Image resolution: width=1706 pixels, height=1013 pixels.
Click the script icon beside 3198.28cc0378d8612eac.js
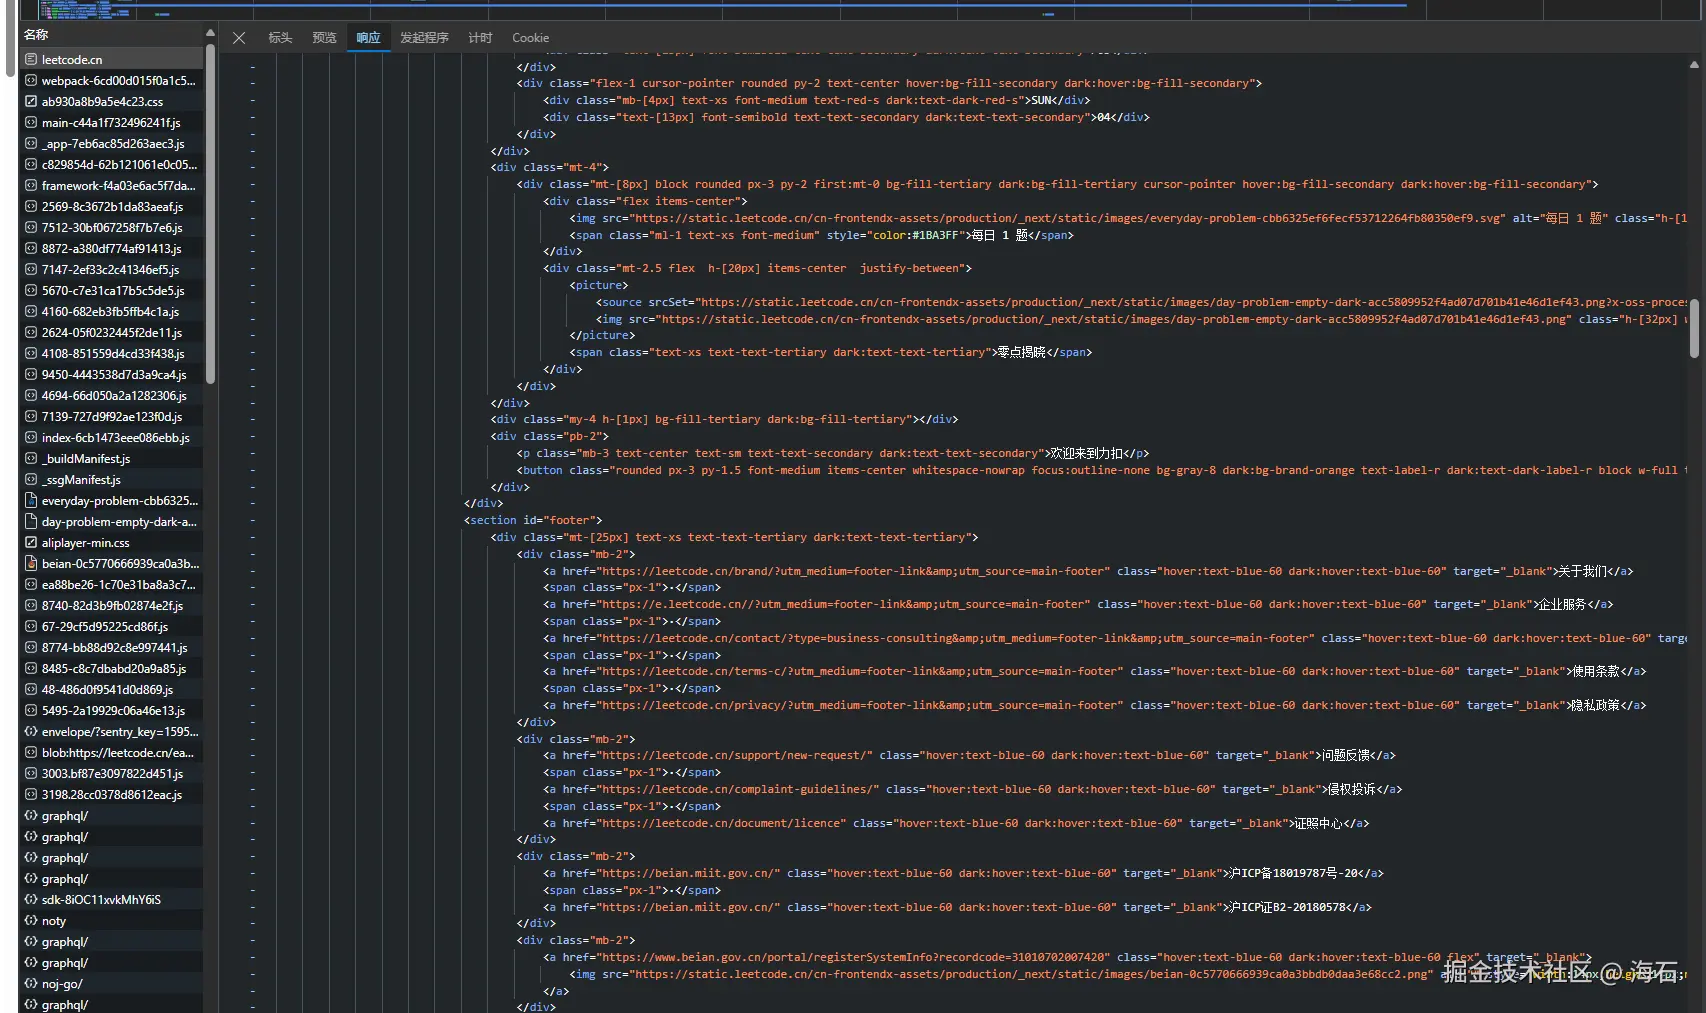pos(31,795)
